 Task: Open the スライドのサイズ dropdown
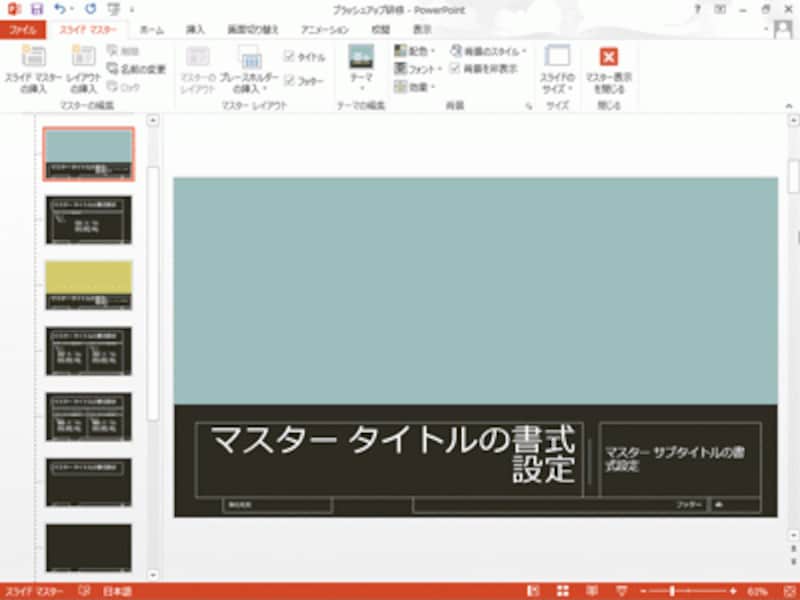558,69
